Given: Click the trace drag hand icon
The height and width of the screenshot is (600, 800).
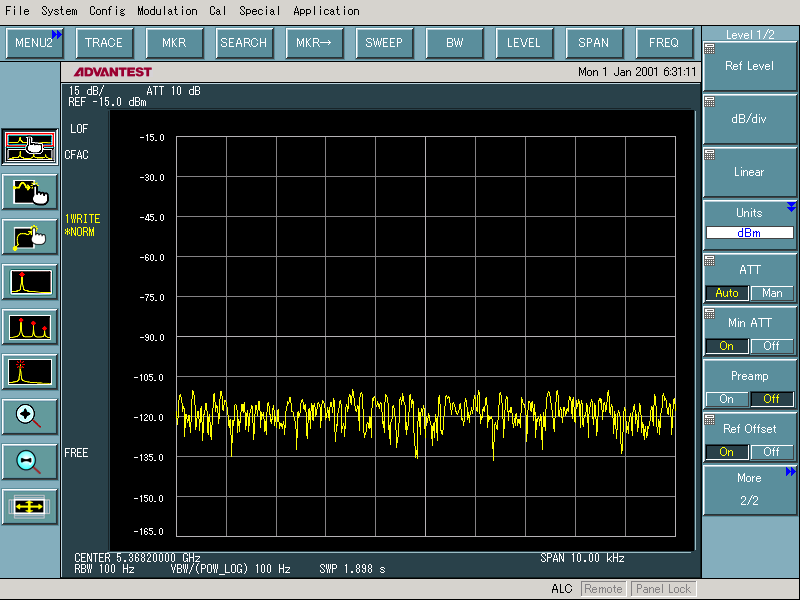Looking at the screenshot, I should [29, 191].
